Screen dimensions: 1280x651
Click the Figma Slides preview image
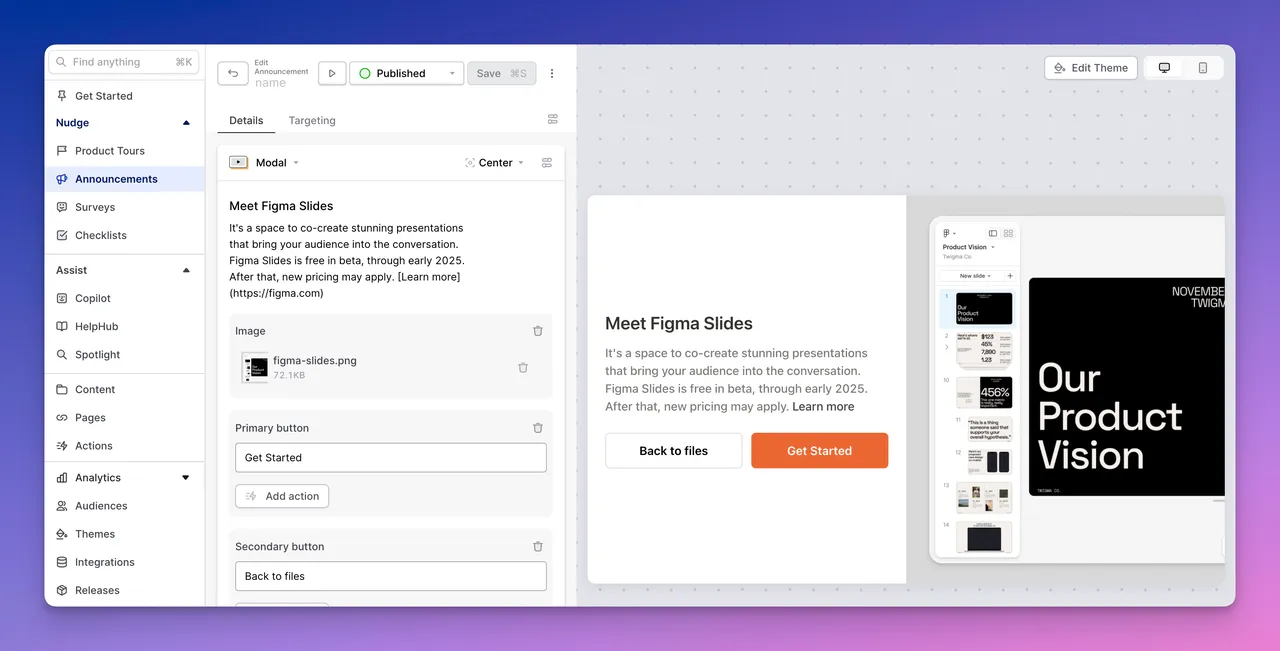1066,389
